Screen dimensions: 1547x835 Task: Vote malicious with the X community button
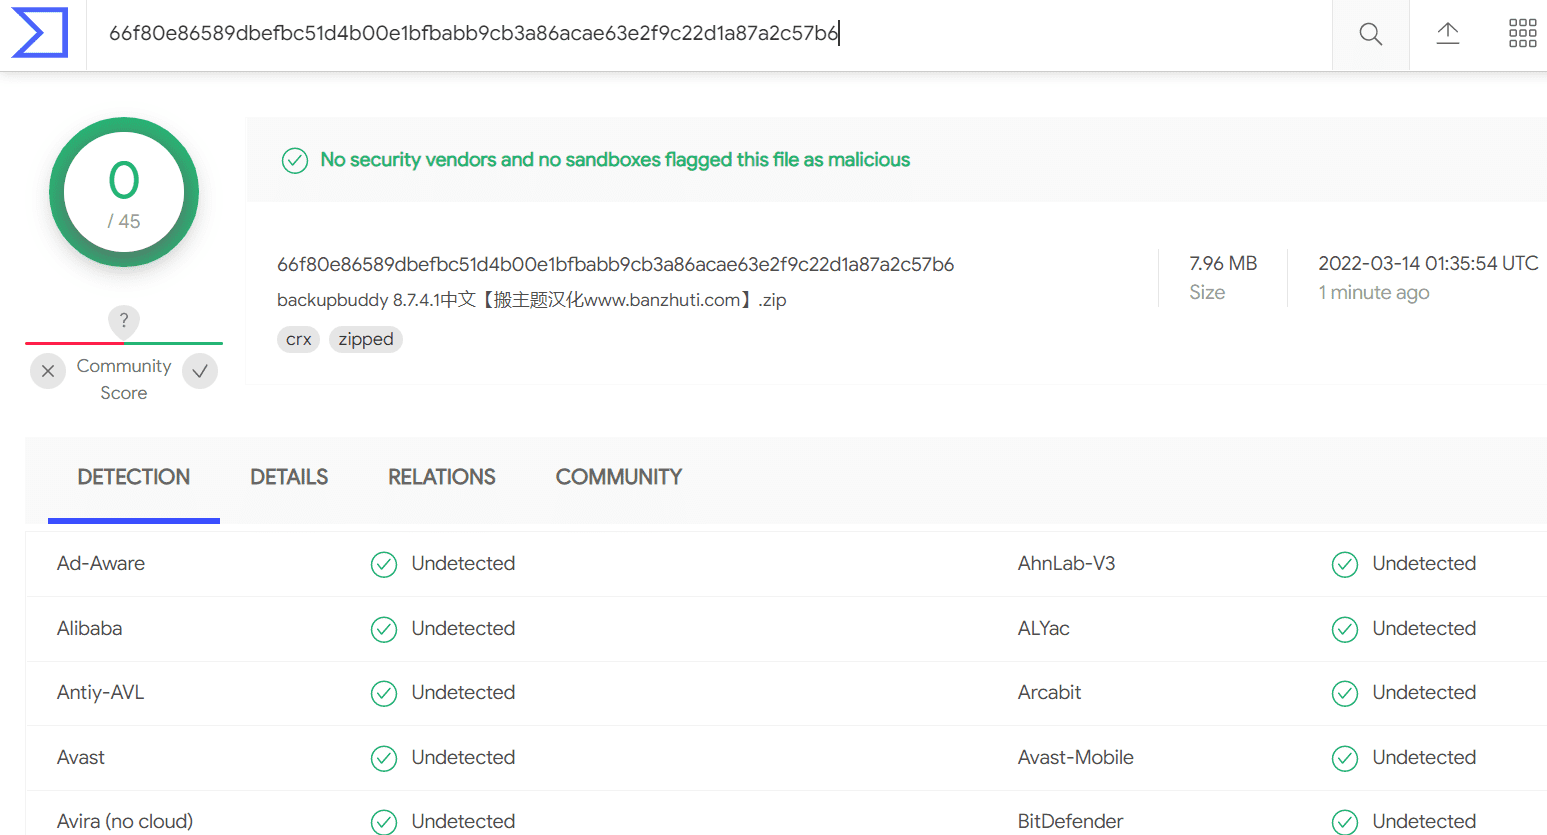tap(48, 371)
